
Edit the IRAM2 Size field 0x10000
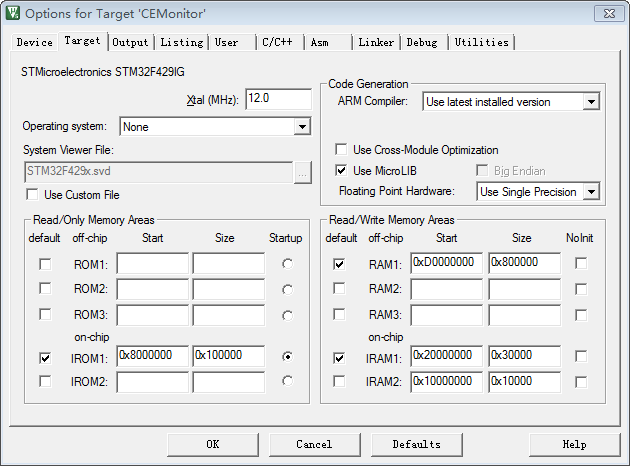point(524,382)
